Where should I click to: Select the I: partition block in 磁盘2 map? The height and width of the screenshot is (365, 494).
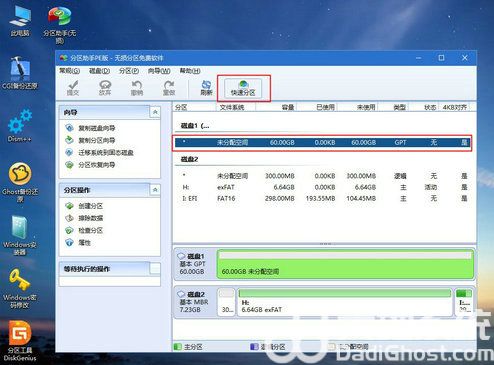coord(464,302)
